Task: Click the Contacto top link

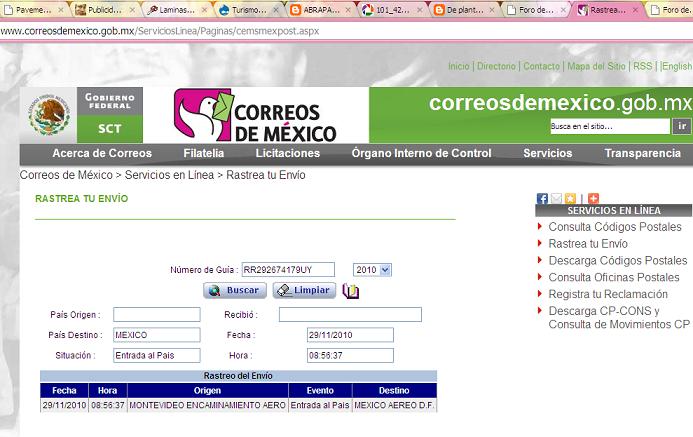Action: click(541, 66)
